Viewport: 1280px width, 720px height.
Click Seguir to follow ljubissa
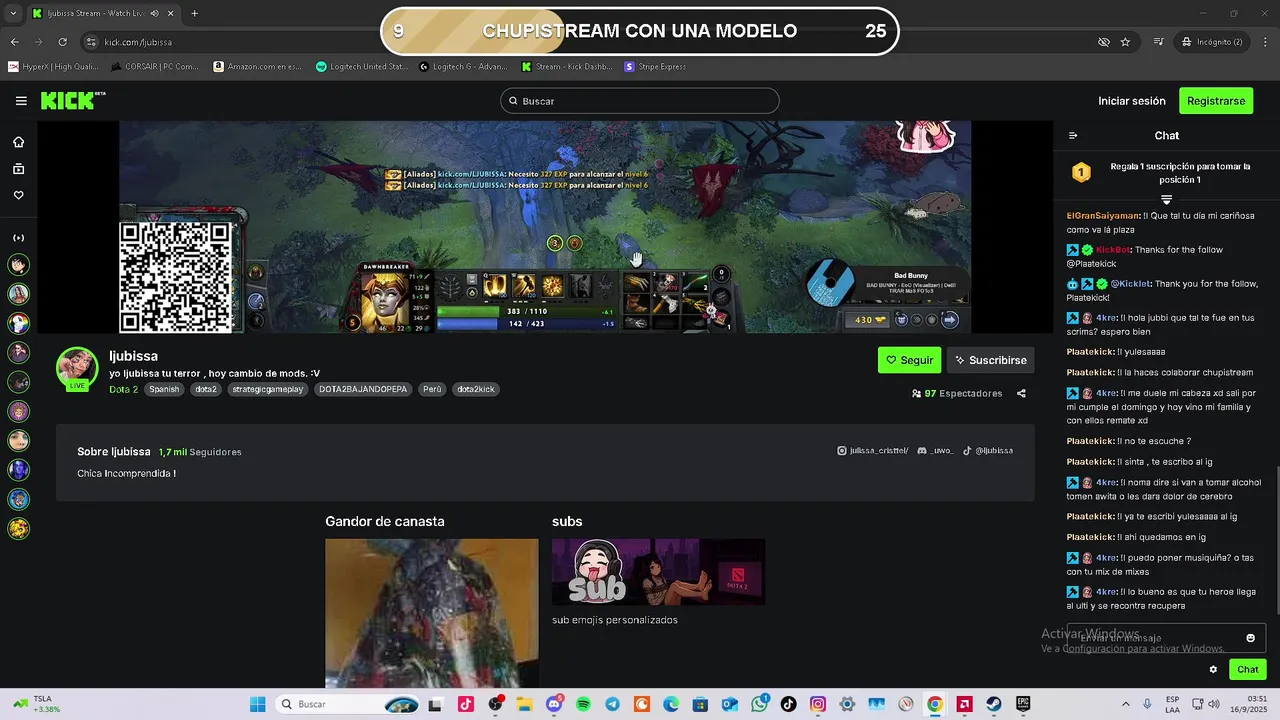pyautogui.click(x=909, y=360)
